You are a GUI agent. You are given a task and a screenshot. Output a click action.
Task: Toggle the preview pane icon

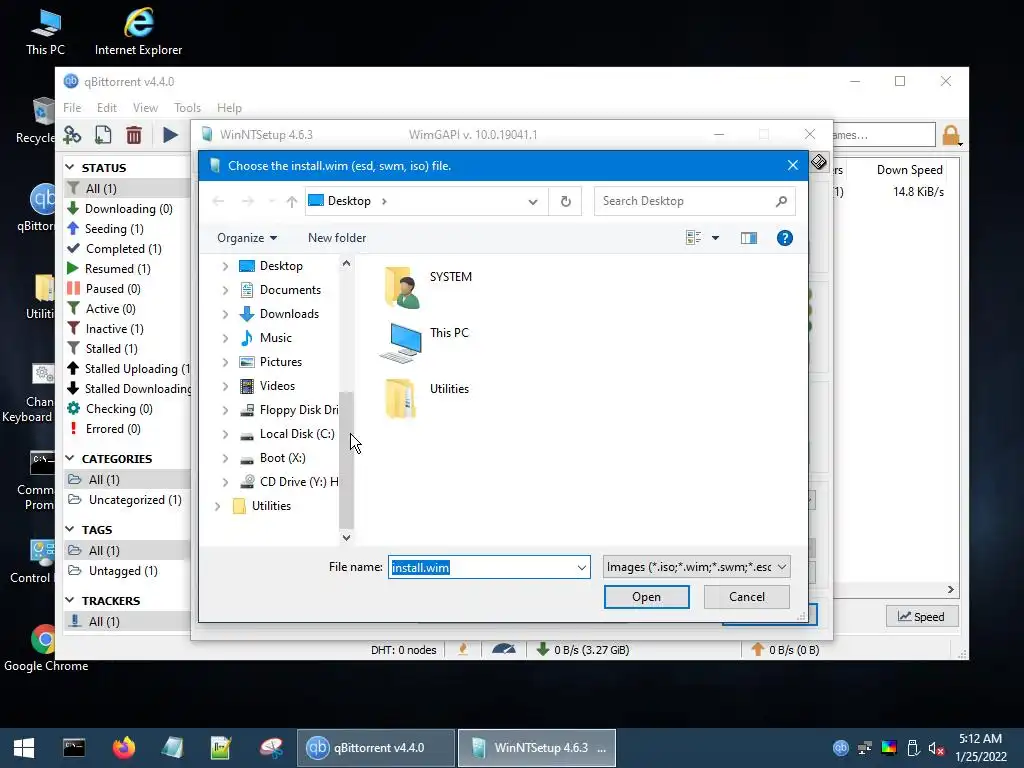click(x=748, y=238)
